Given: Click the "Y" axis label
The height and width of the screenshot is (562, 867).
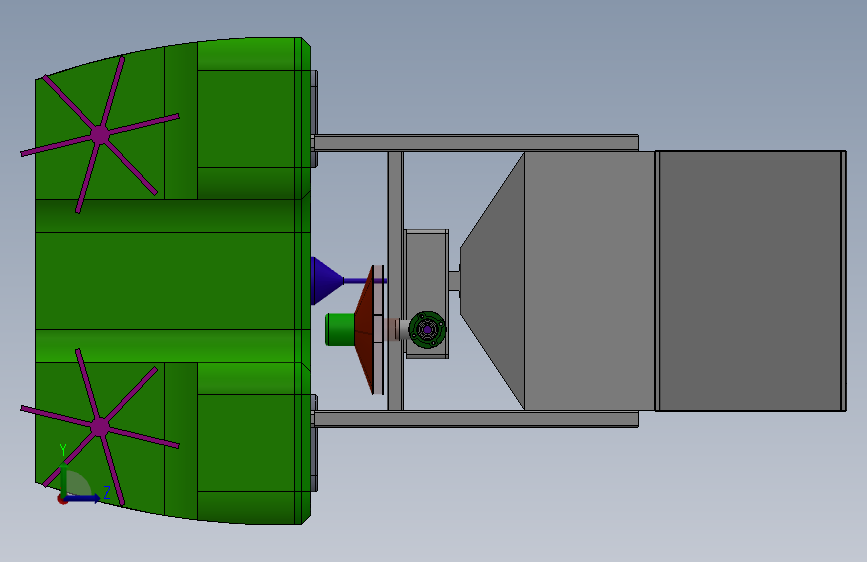Looking at the screenshot, I should coord(63,450).
